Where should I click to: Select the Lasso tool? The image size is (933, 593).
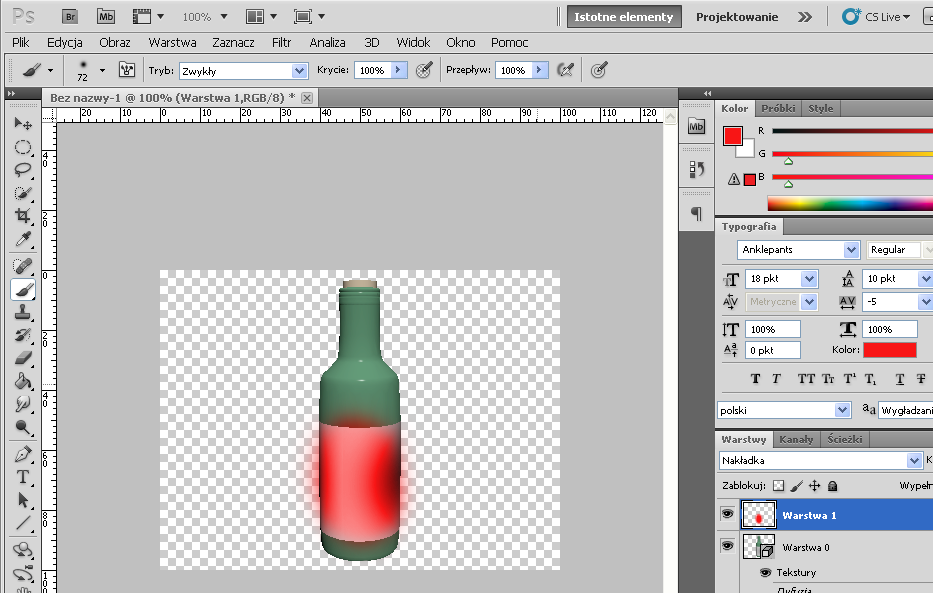click(23, 170)
